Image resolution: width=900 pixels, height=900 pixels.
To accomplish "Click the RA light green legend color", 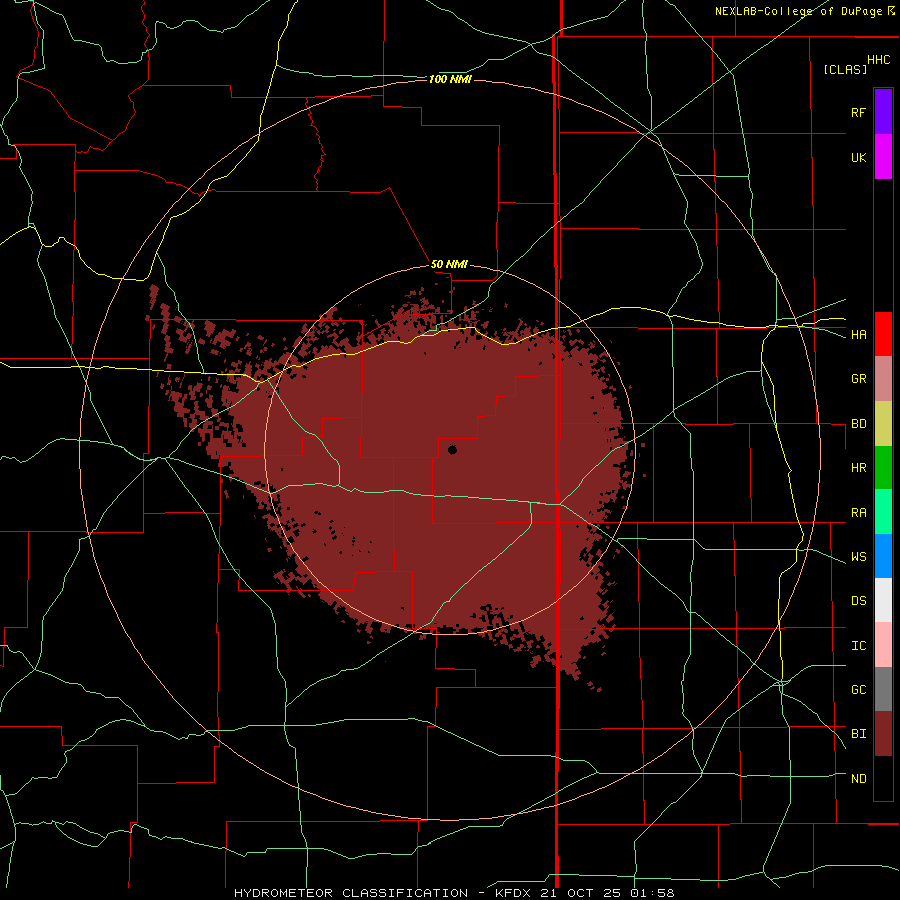I will click(883, 512).
